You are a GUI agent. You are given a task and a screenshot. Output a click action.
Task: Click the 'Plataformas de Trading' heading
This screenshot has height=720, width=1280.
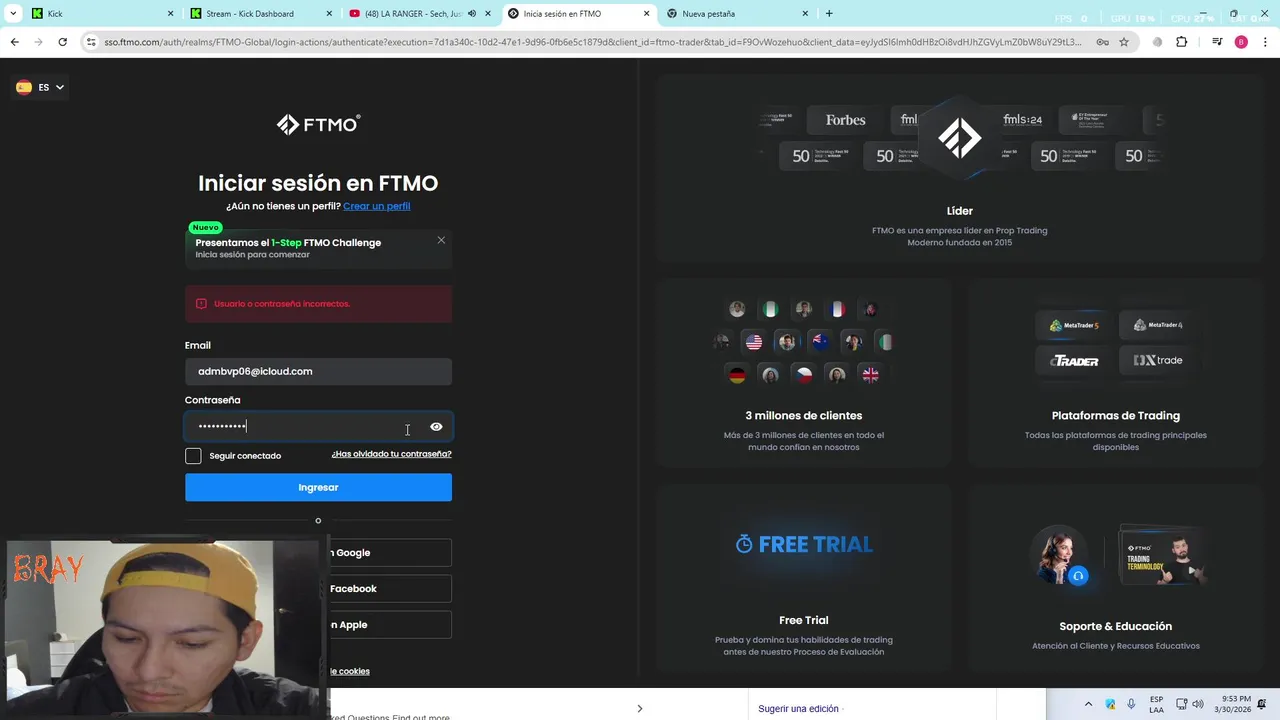tap(1115, 416)
